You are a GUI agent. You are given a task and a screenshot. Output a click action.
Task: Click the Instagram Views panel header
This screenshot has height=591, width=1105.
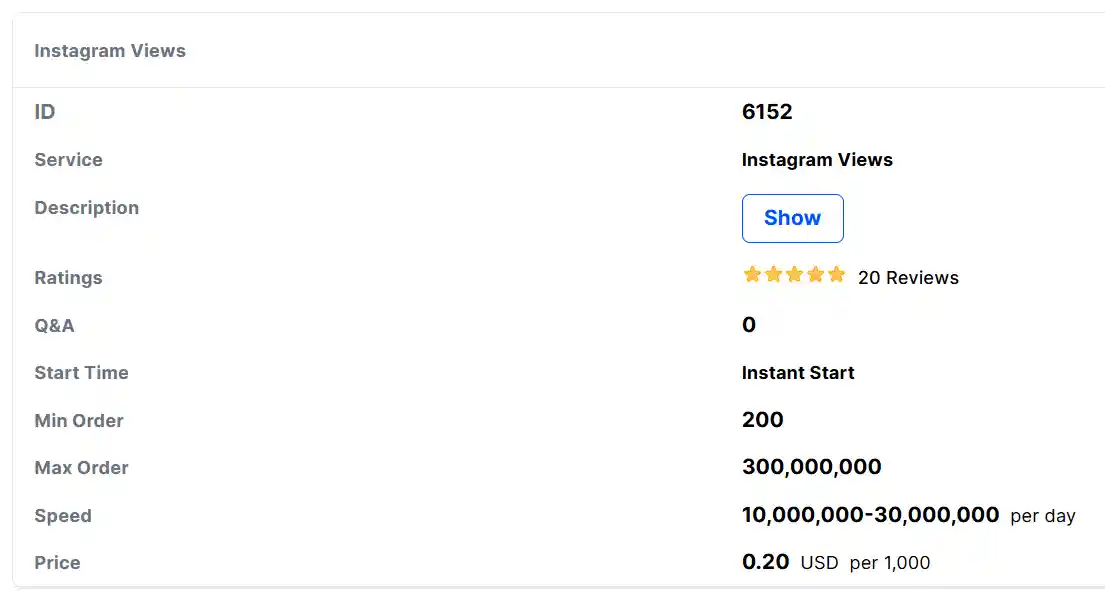click(110, 51)
